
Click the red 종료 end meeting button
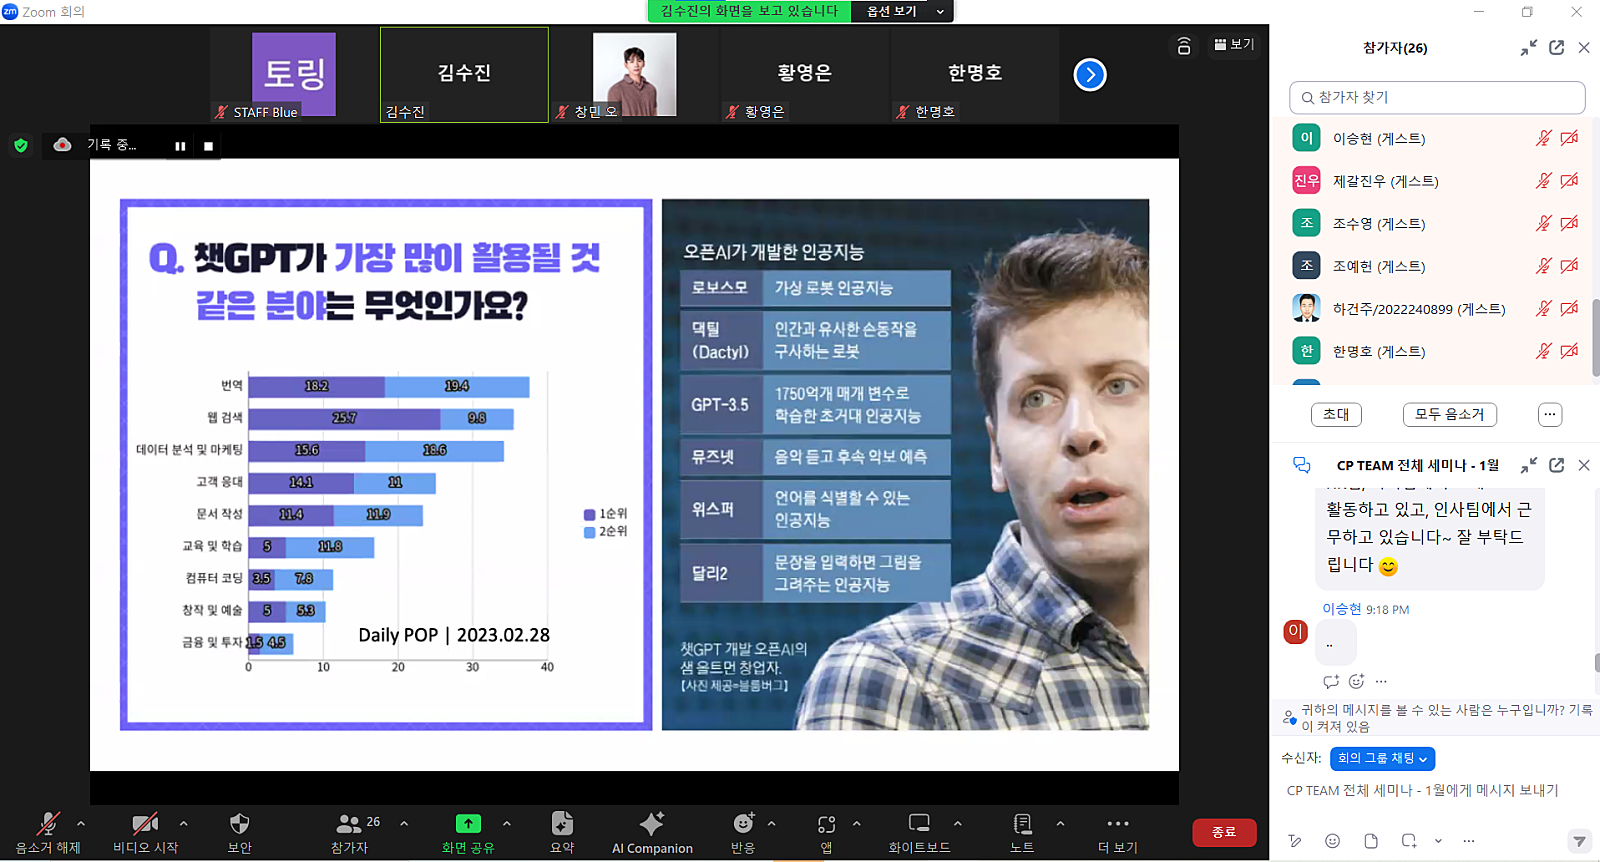(1224, 832)
